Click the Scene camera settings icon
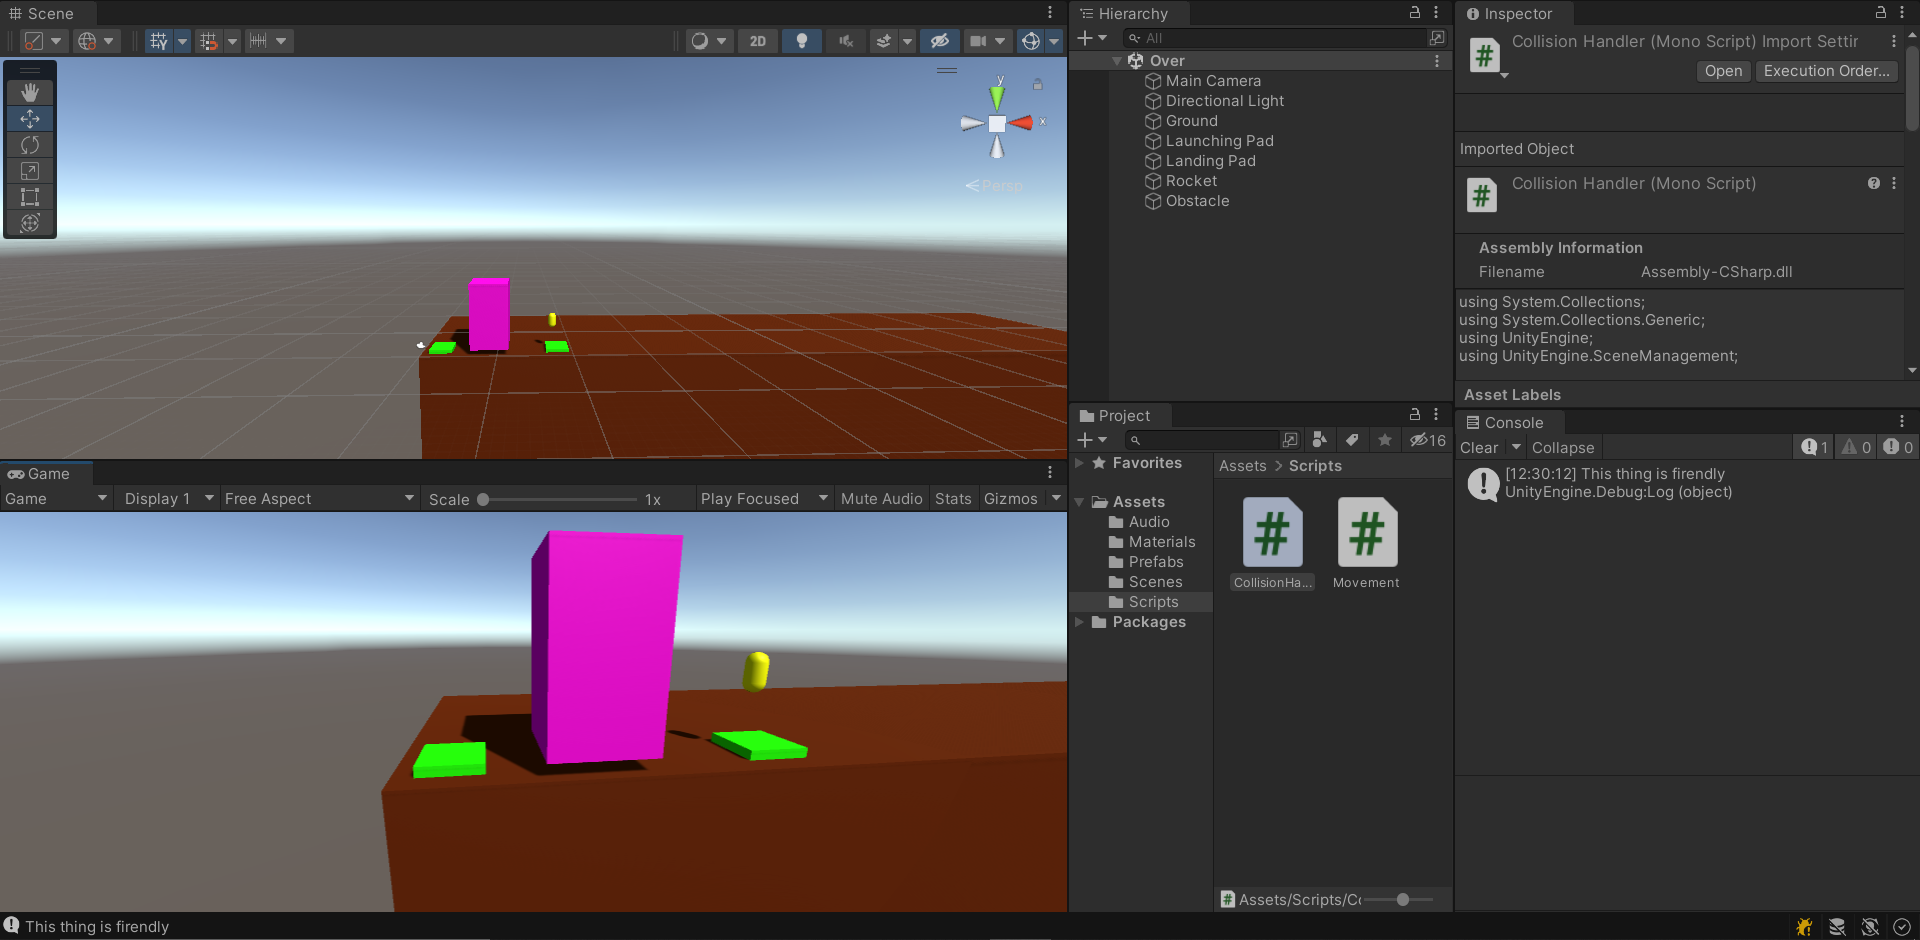 (x=978, y=41)
